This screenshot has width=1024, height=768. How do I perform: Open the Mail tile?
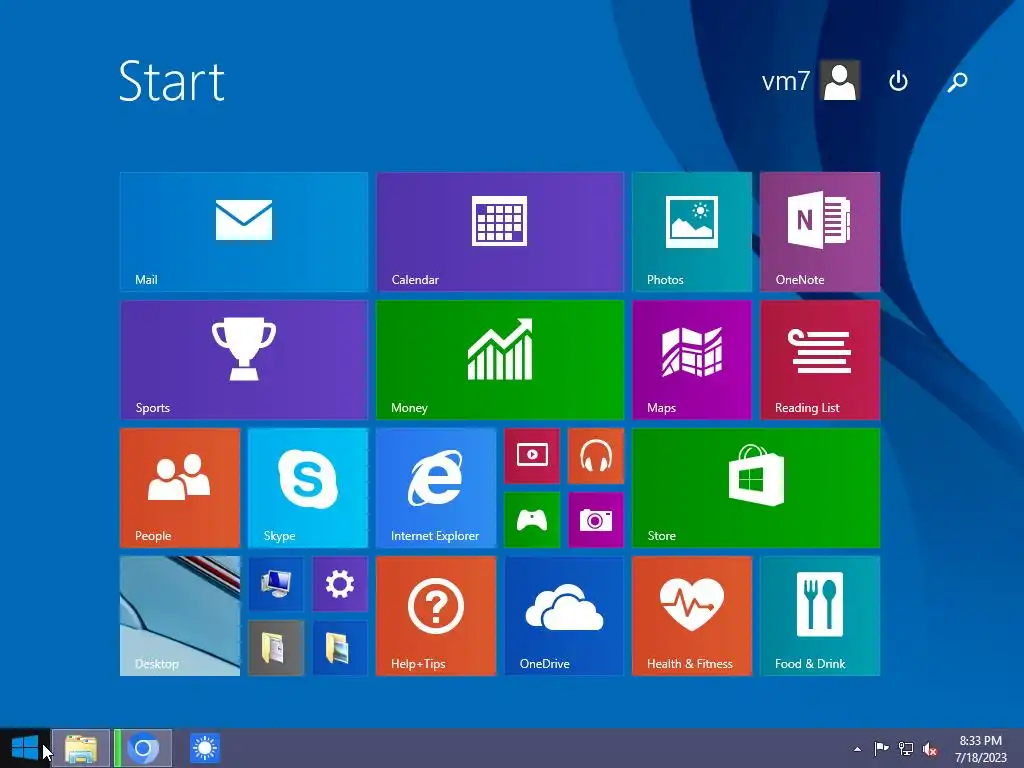click(x=244, y=232)
